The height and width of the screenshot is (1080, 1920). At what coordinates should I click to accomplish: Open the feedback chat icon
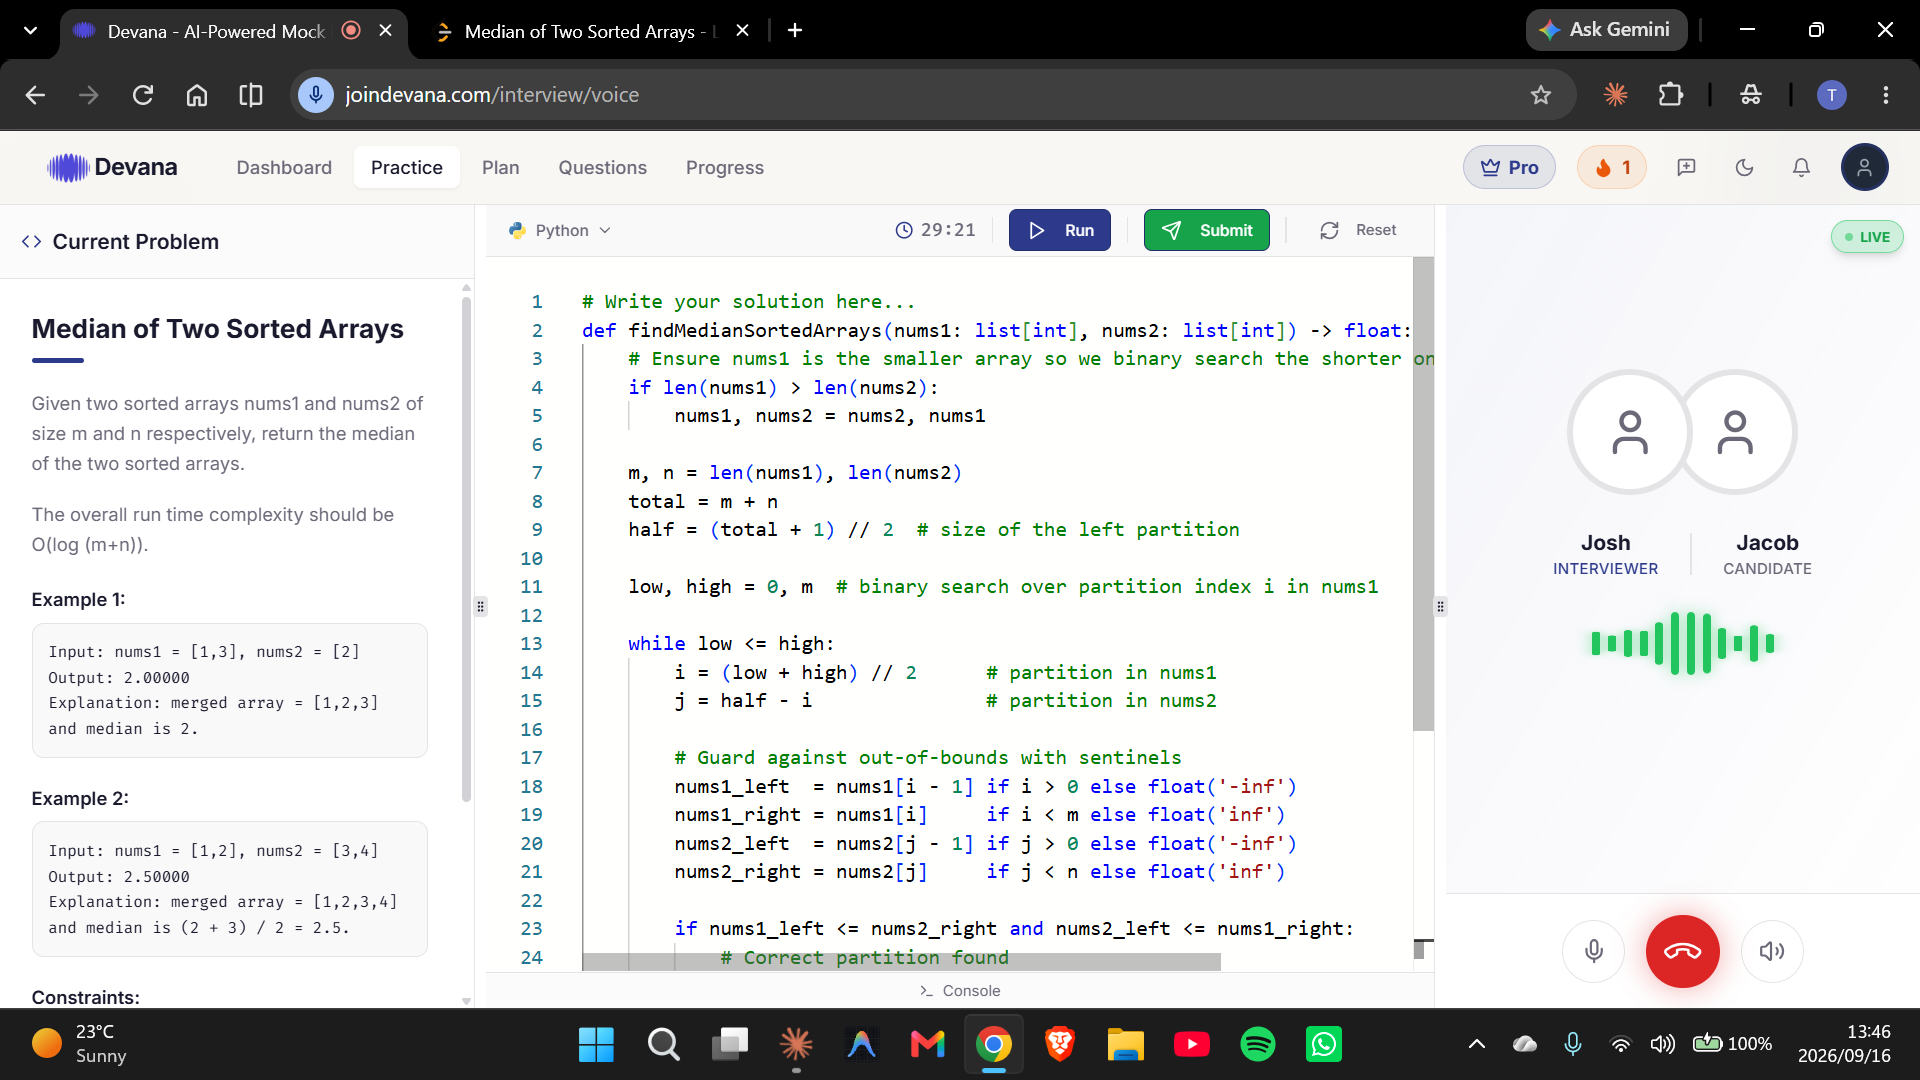(x=1686, y=167)
